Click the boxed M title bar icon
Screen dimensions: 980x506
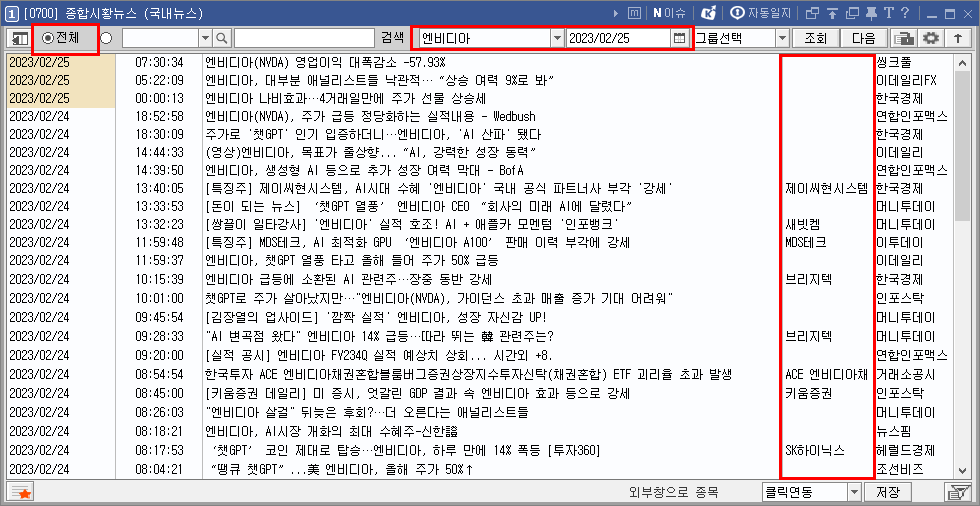click(x=634, y=12)
